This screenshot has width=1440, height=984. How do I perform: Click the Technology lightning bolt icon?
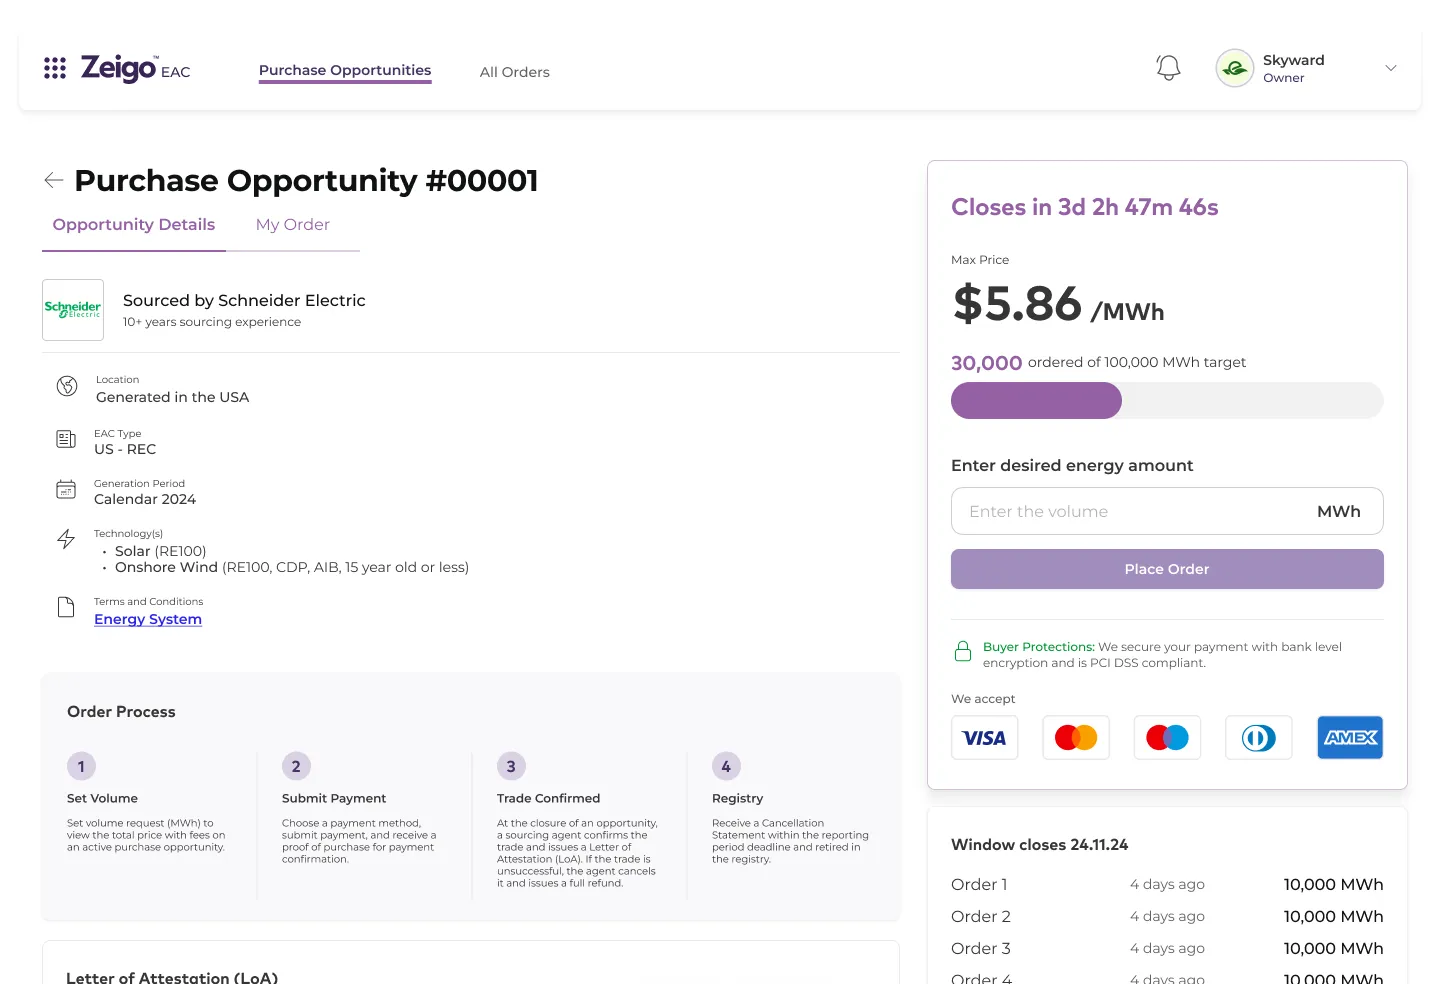click(x=66, y=539)
